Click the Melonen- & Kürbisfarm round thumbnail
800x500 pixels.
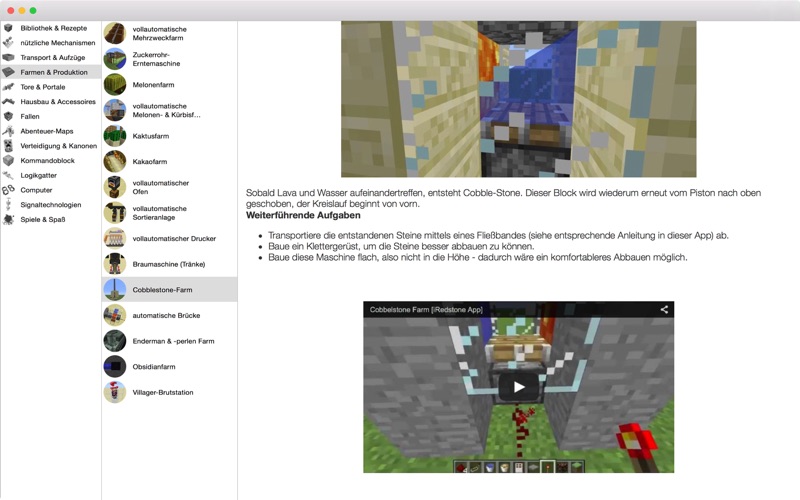(115, 110)
